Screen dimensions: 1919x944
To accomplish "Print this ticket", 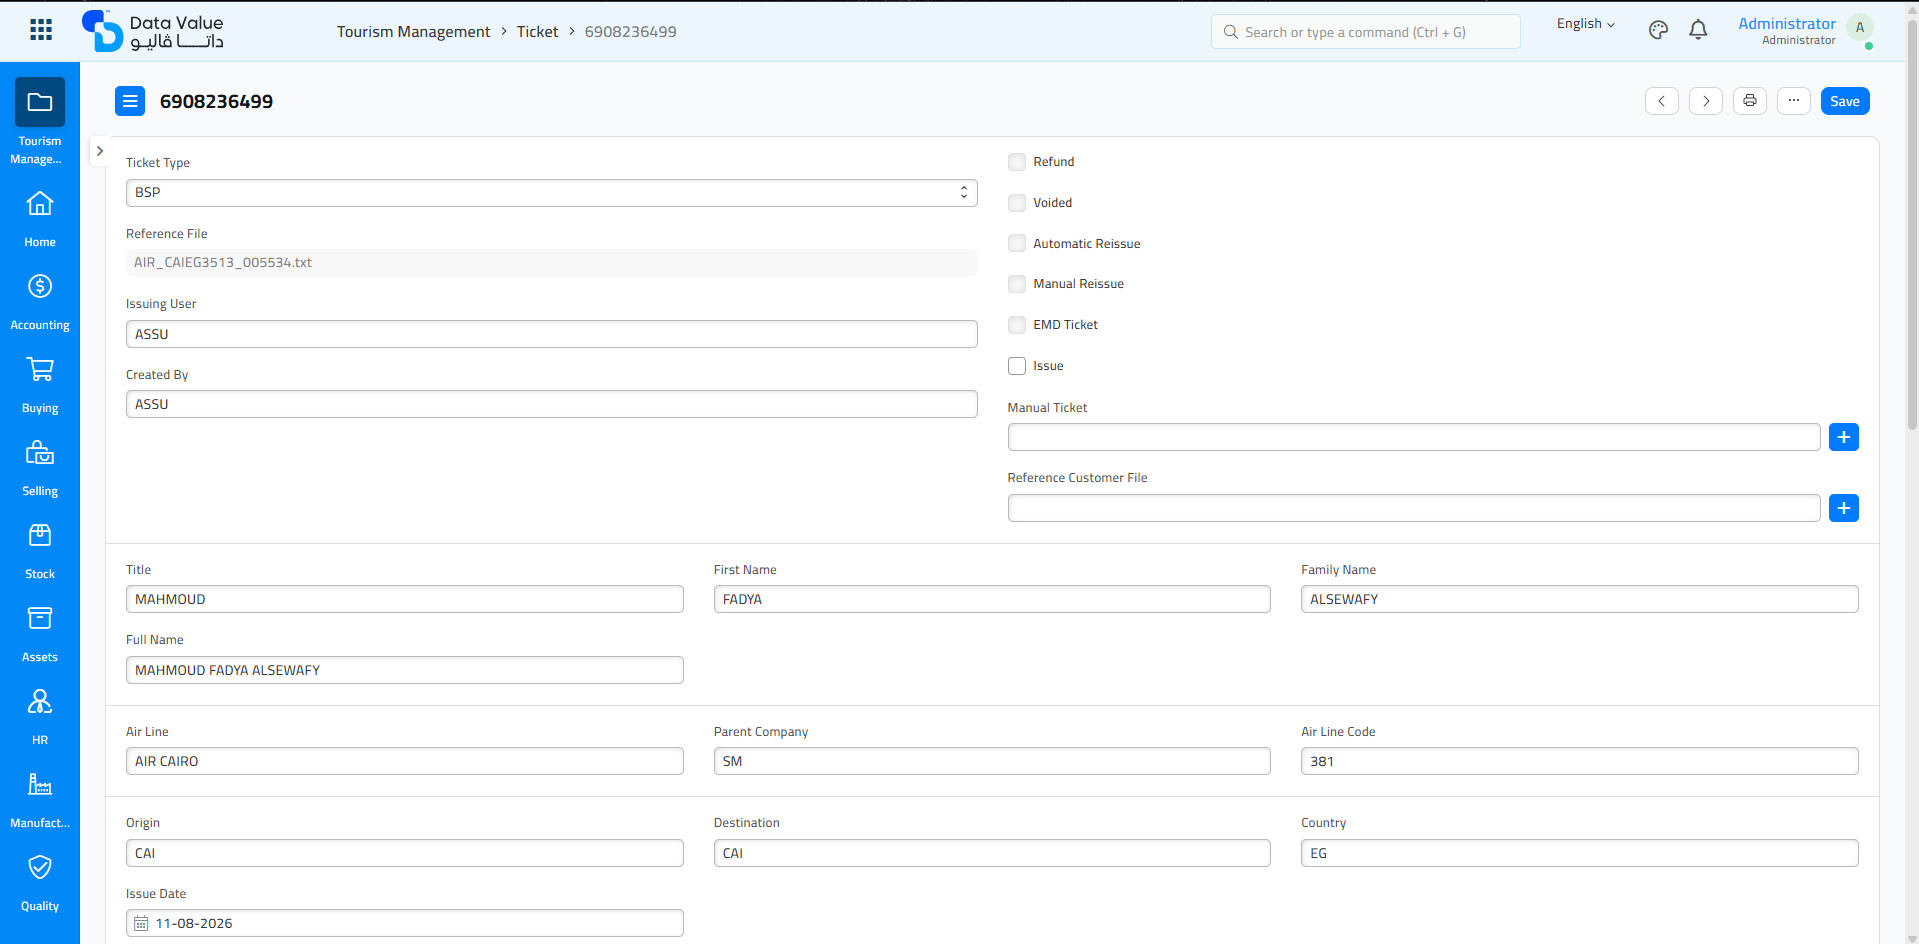I will (x=1750, y=101).
